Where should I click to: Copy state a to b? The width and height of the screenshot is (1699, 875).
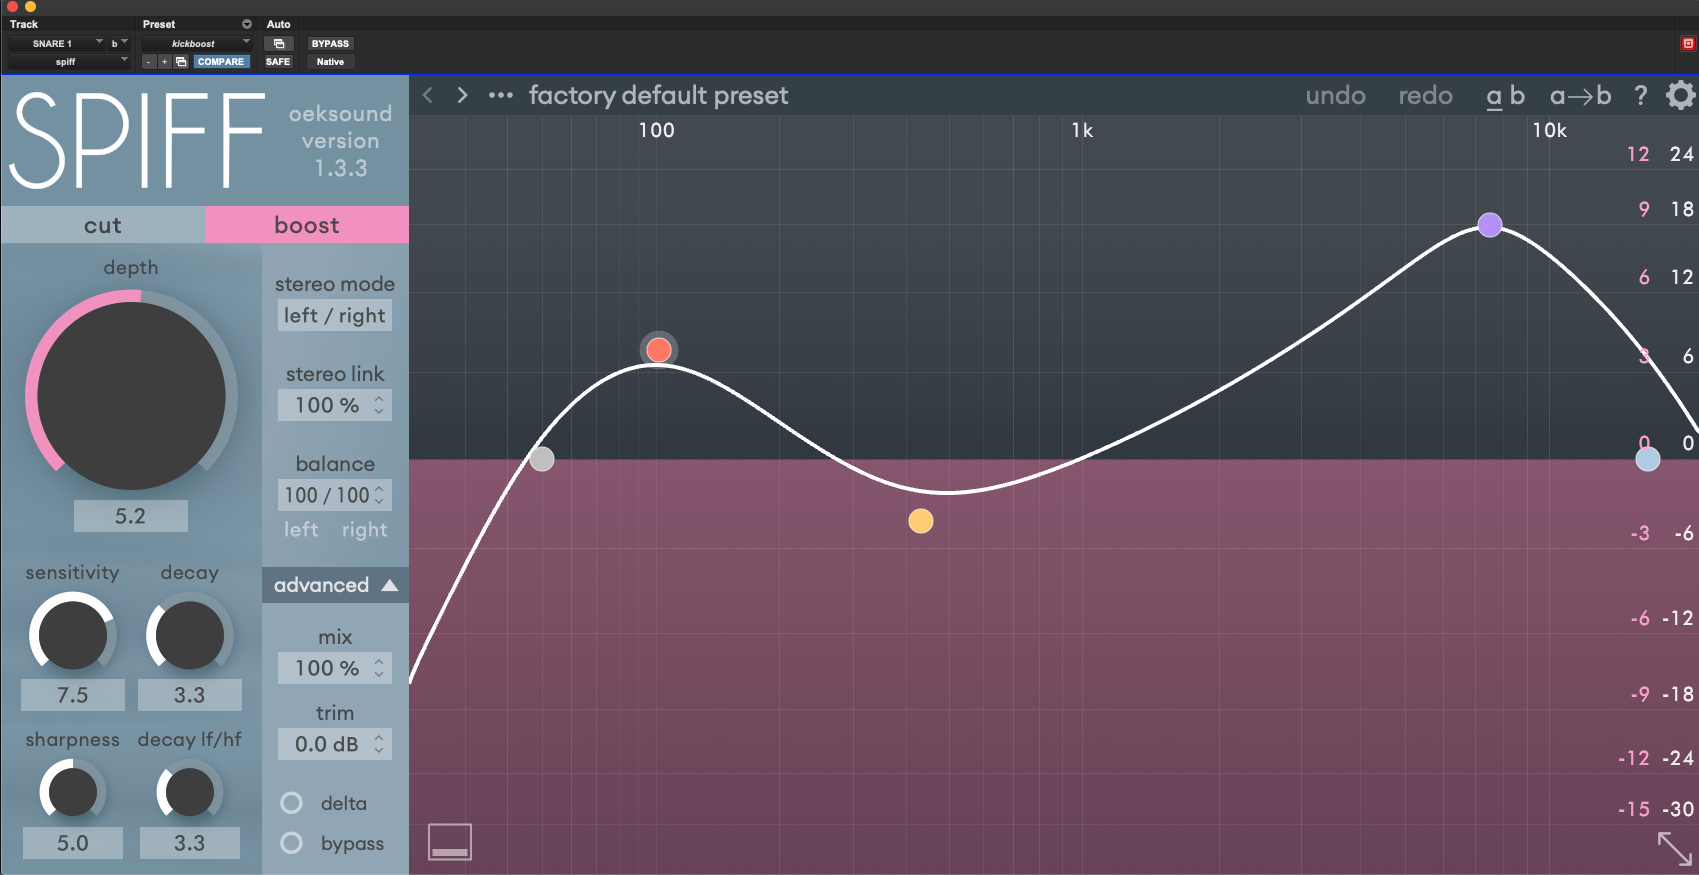pyautogui.click(x=1580, y=95)
